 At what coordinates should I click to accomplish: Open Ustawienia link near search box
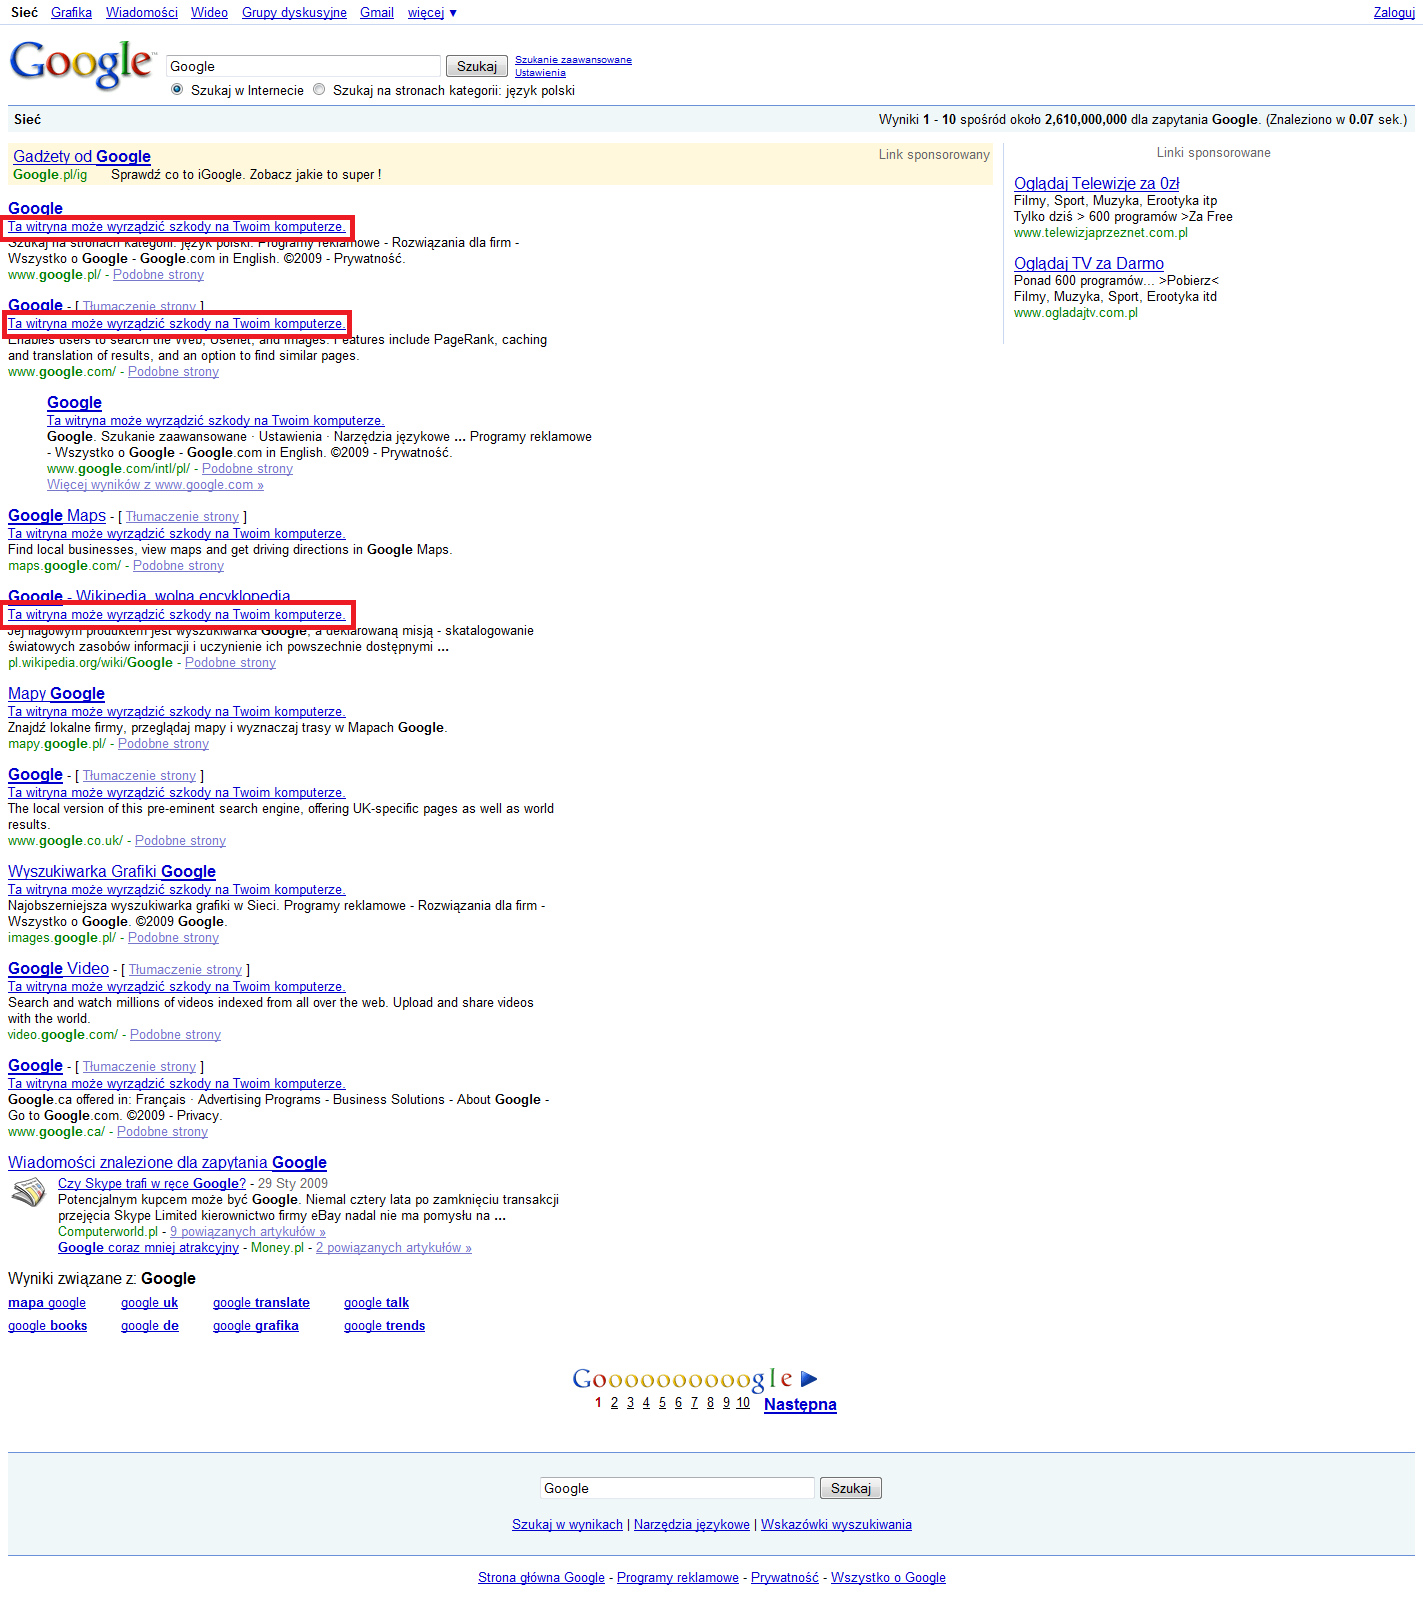(x=540, y=73)
